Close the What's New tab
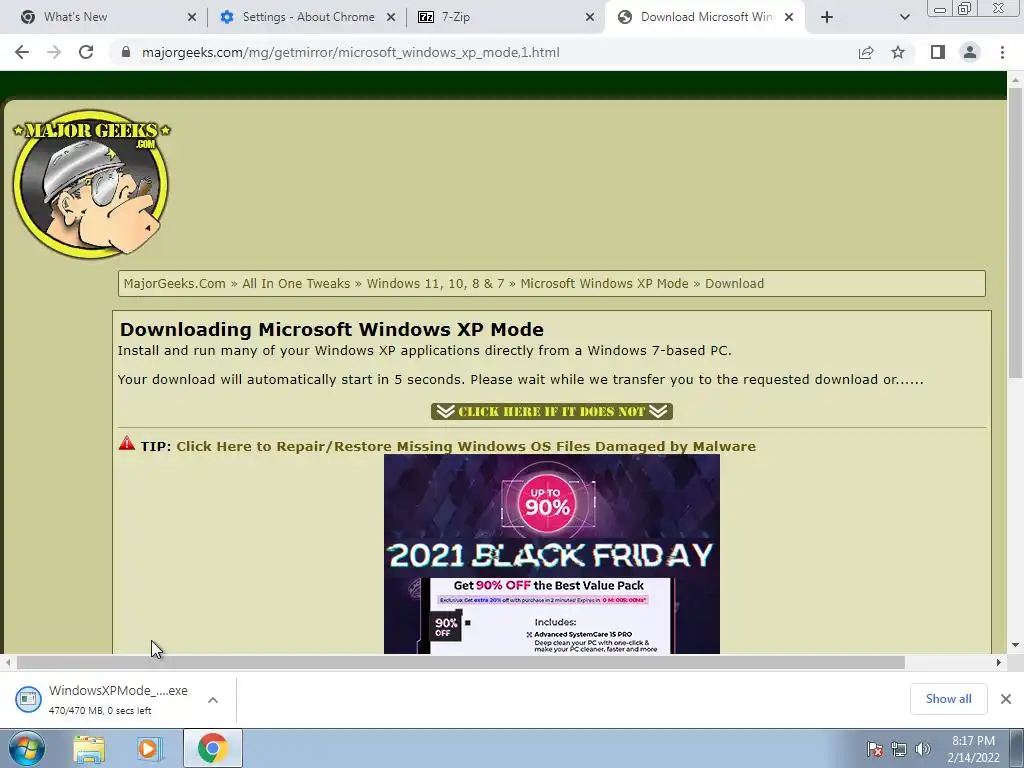 pos(191,17)
